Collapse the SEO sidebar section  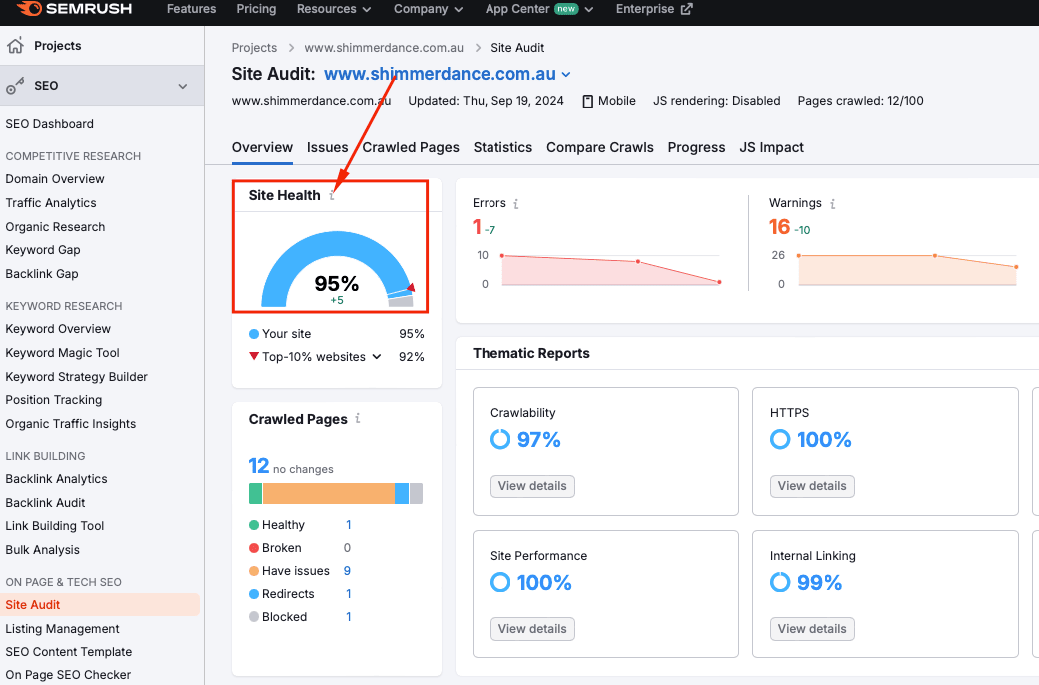point(183,86)
